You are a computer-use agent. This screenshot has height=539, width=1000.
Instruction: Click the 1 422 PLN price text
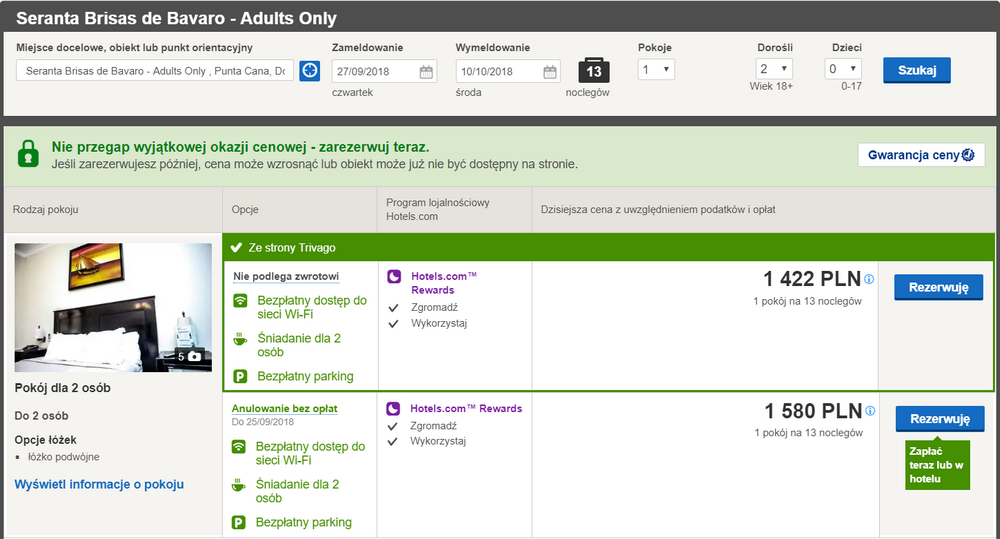click(x=812, y=279)
